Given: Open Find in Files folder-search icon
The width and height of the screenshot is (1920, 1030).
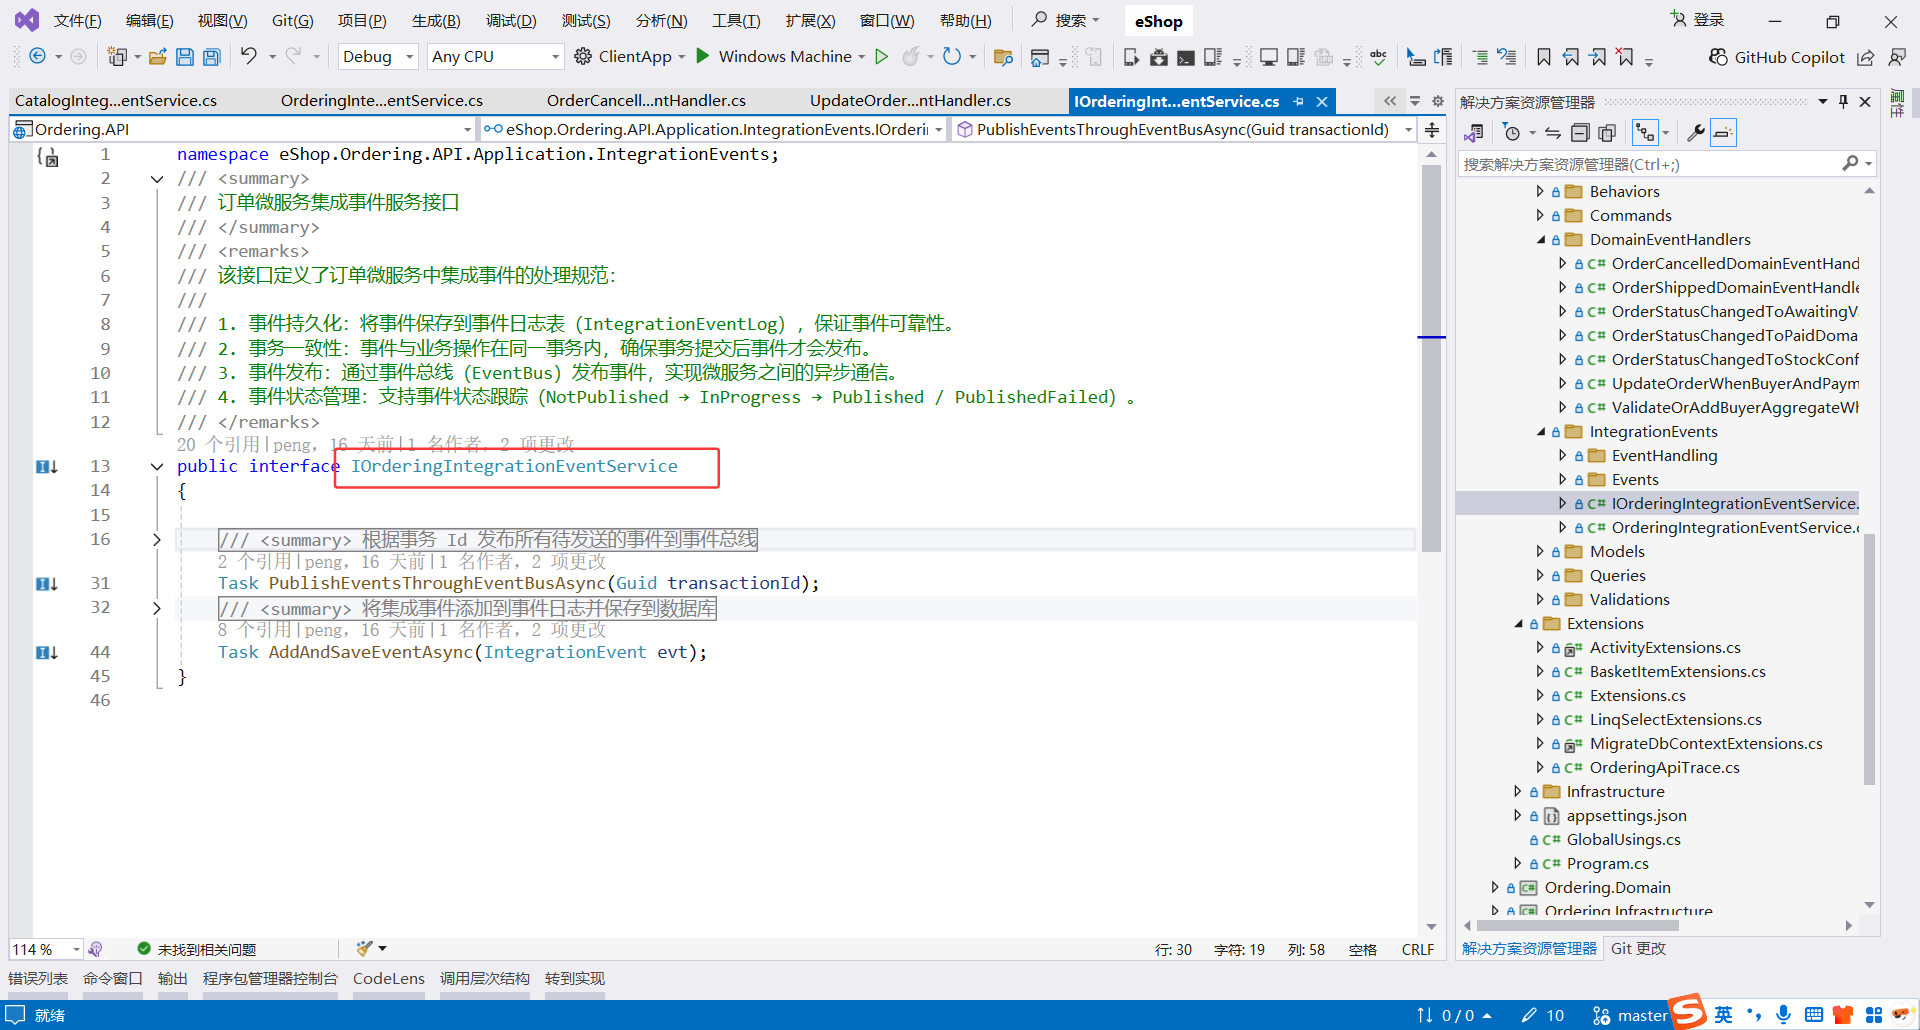Looking at the screenshot, I should [x=1003, y=57].
